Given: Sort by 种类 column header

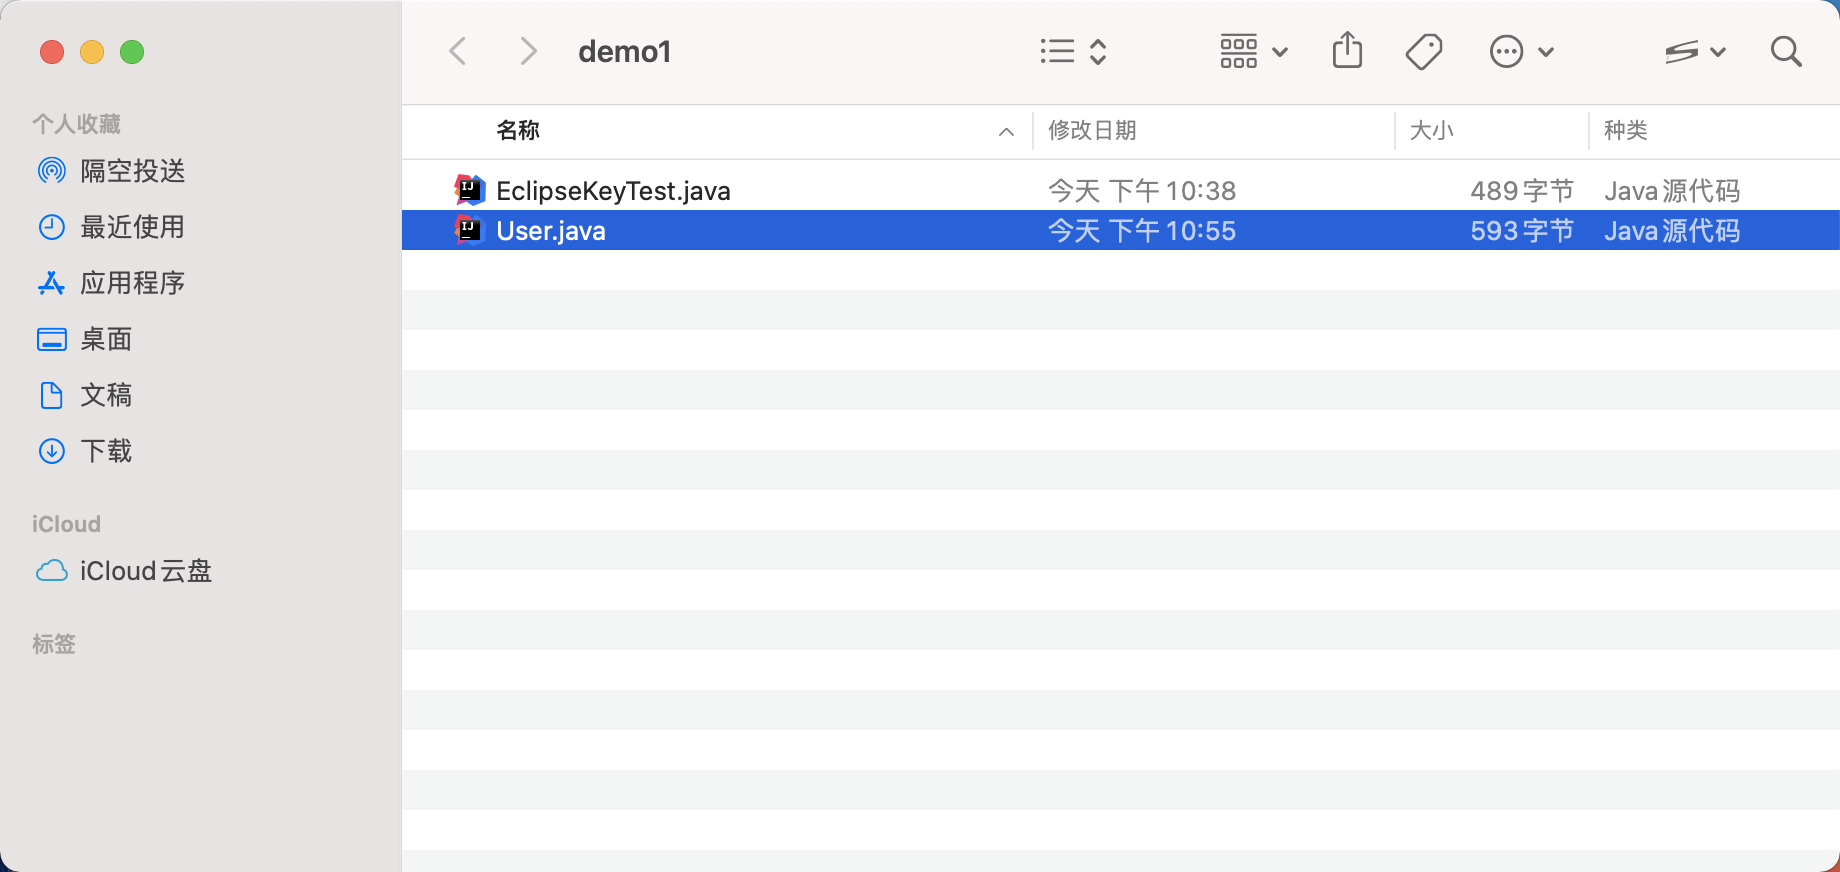Looking at the screenshot, I should (x=1625, y=131).
